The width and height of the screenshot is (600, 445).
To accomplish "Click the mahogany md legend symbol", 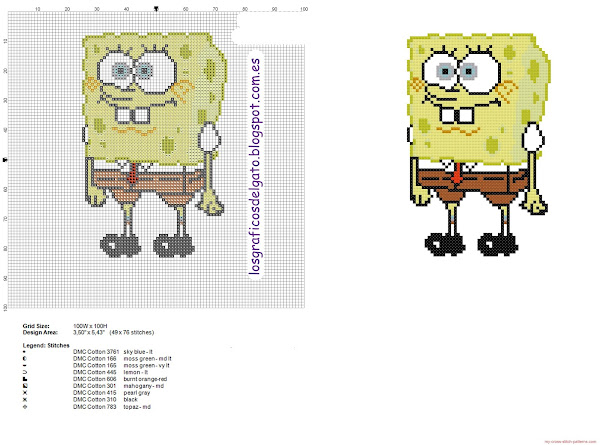I will (25, 386).
